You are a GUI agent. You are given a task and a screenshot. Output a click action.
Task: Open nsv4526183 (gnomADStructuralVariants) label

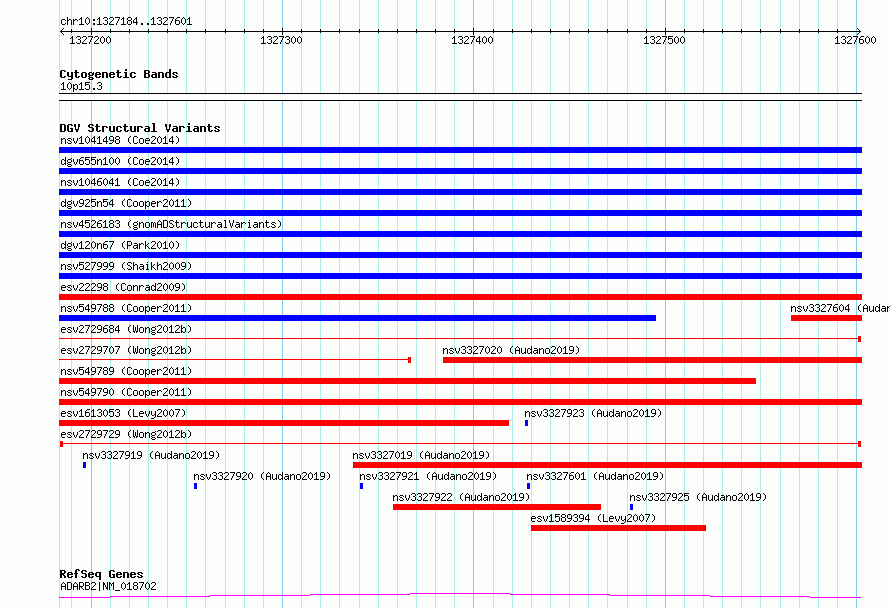171,224
